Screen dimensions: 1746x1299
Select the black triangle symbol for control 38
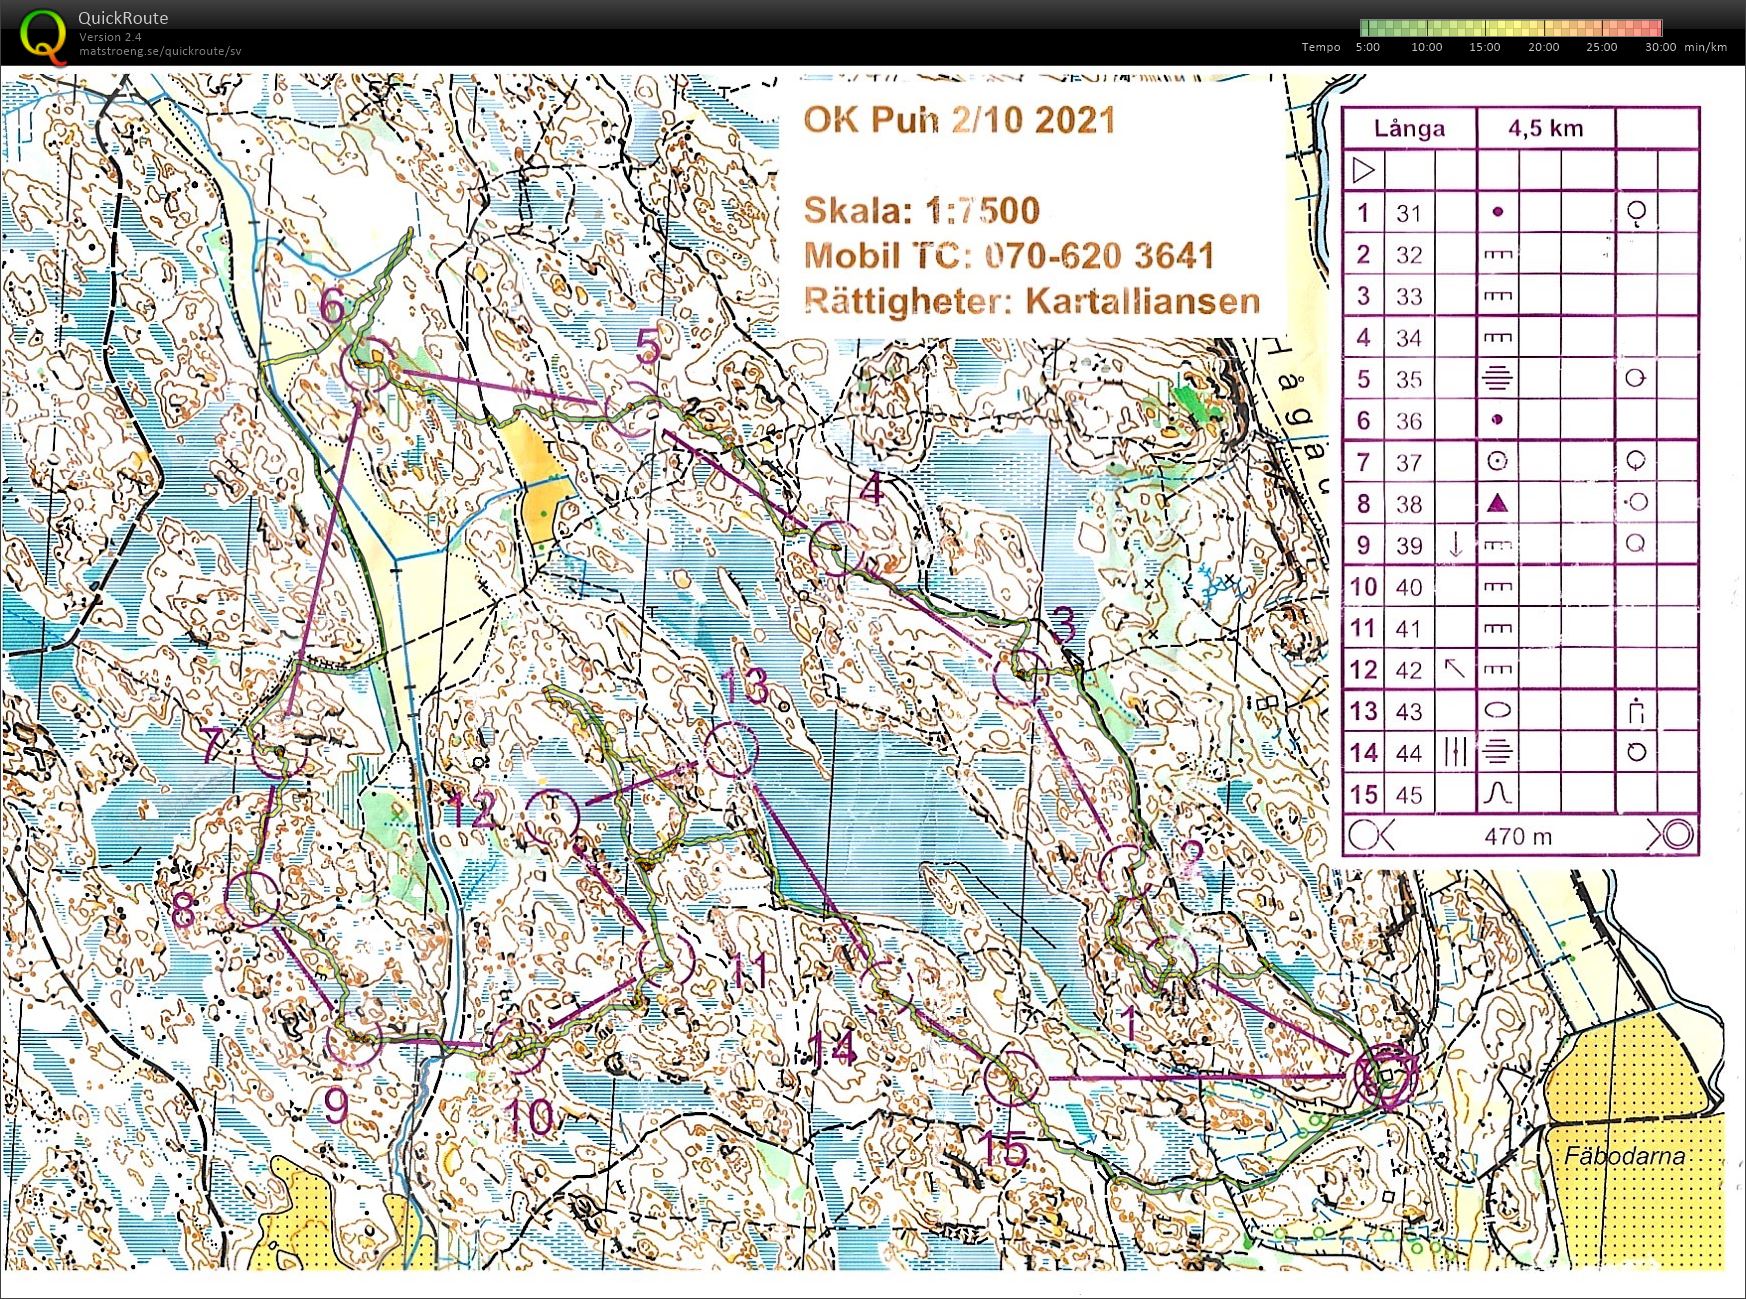pos(1497,504)
